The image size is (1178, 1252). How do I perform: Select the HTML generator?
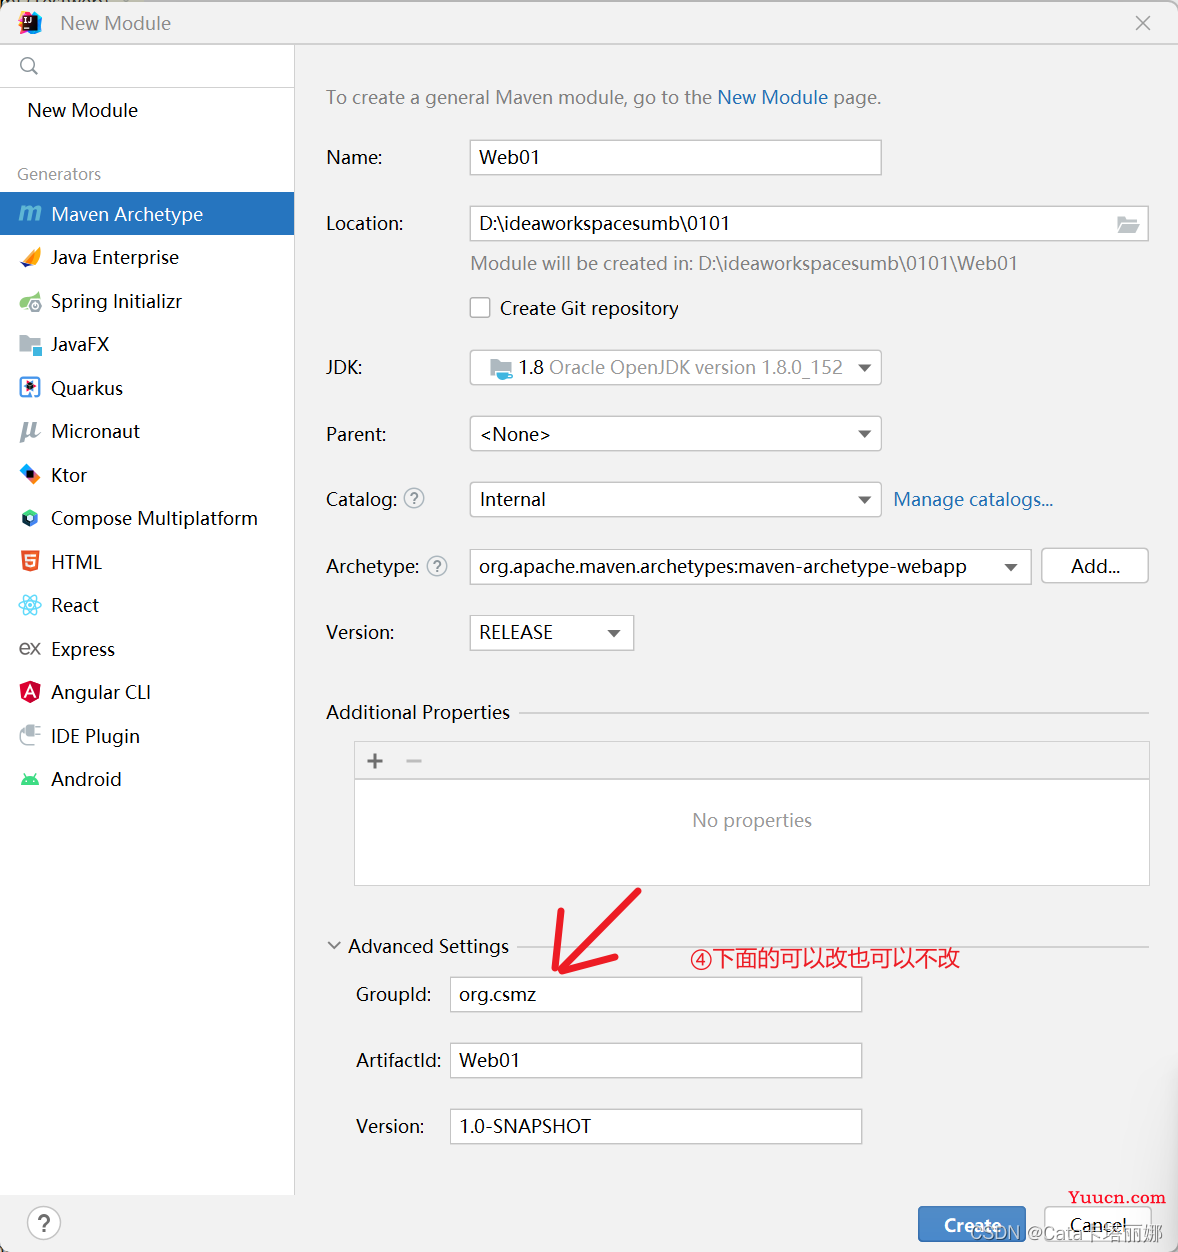(147, 562)
